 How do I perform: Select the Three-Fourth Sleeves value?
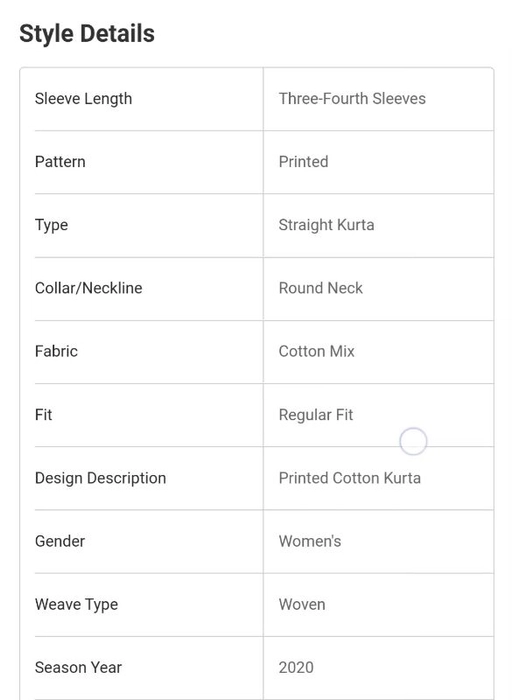click(352, 99)
